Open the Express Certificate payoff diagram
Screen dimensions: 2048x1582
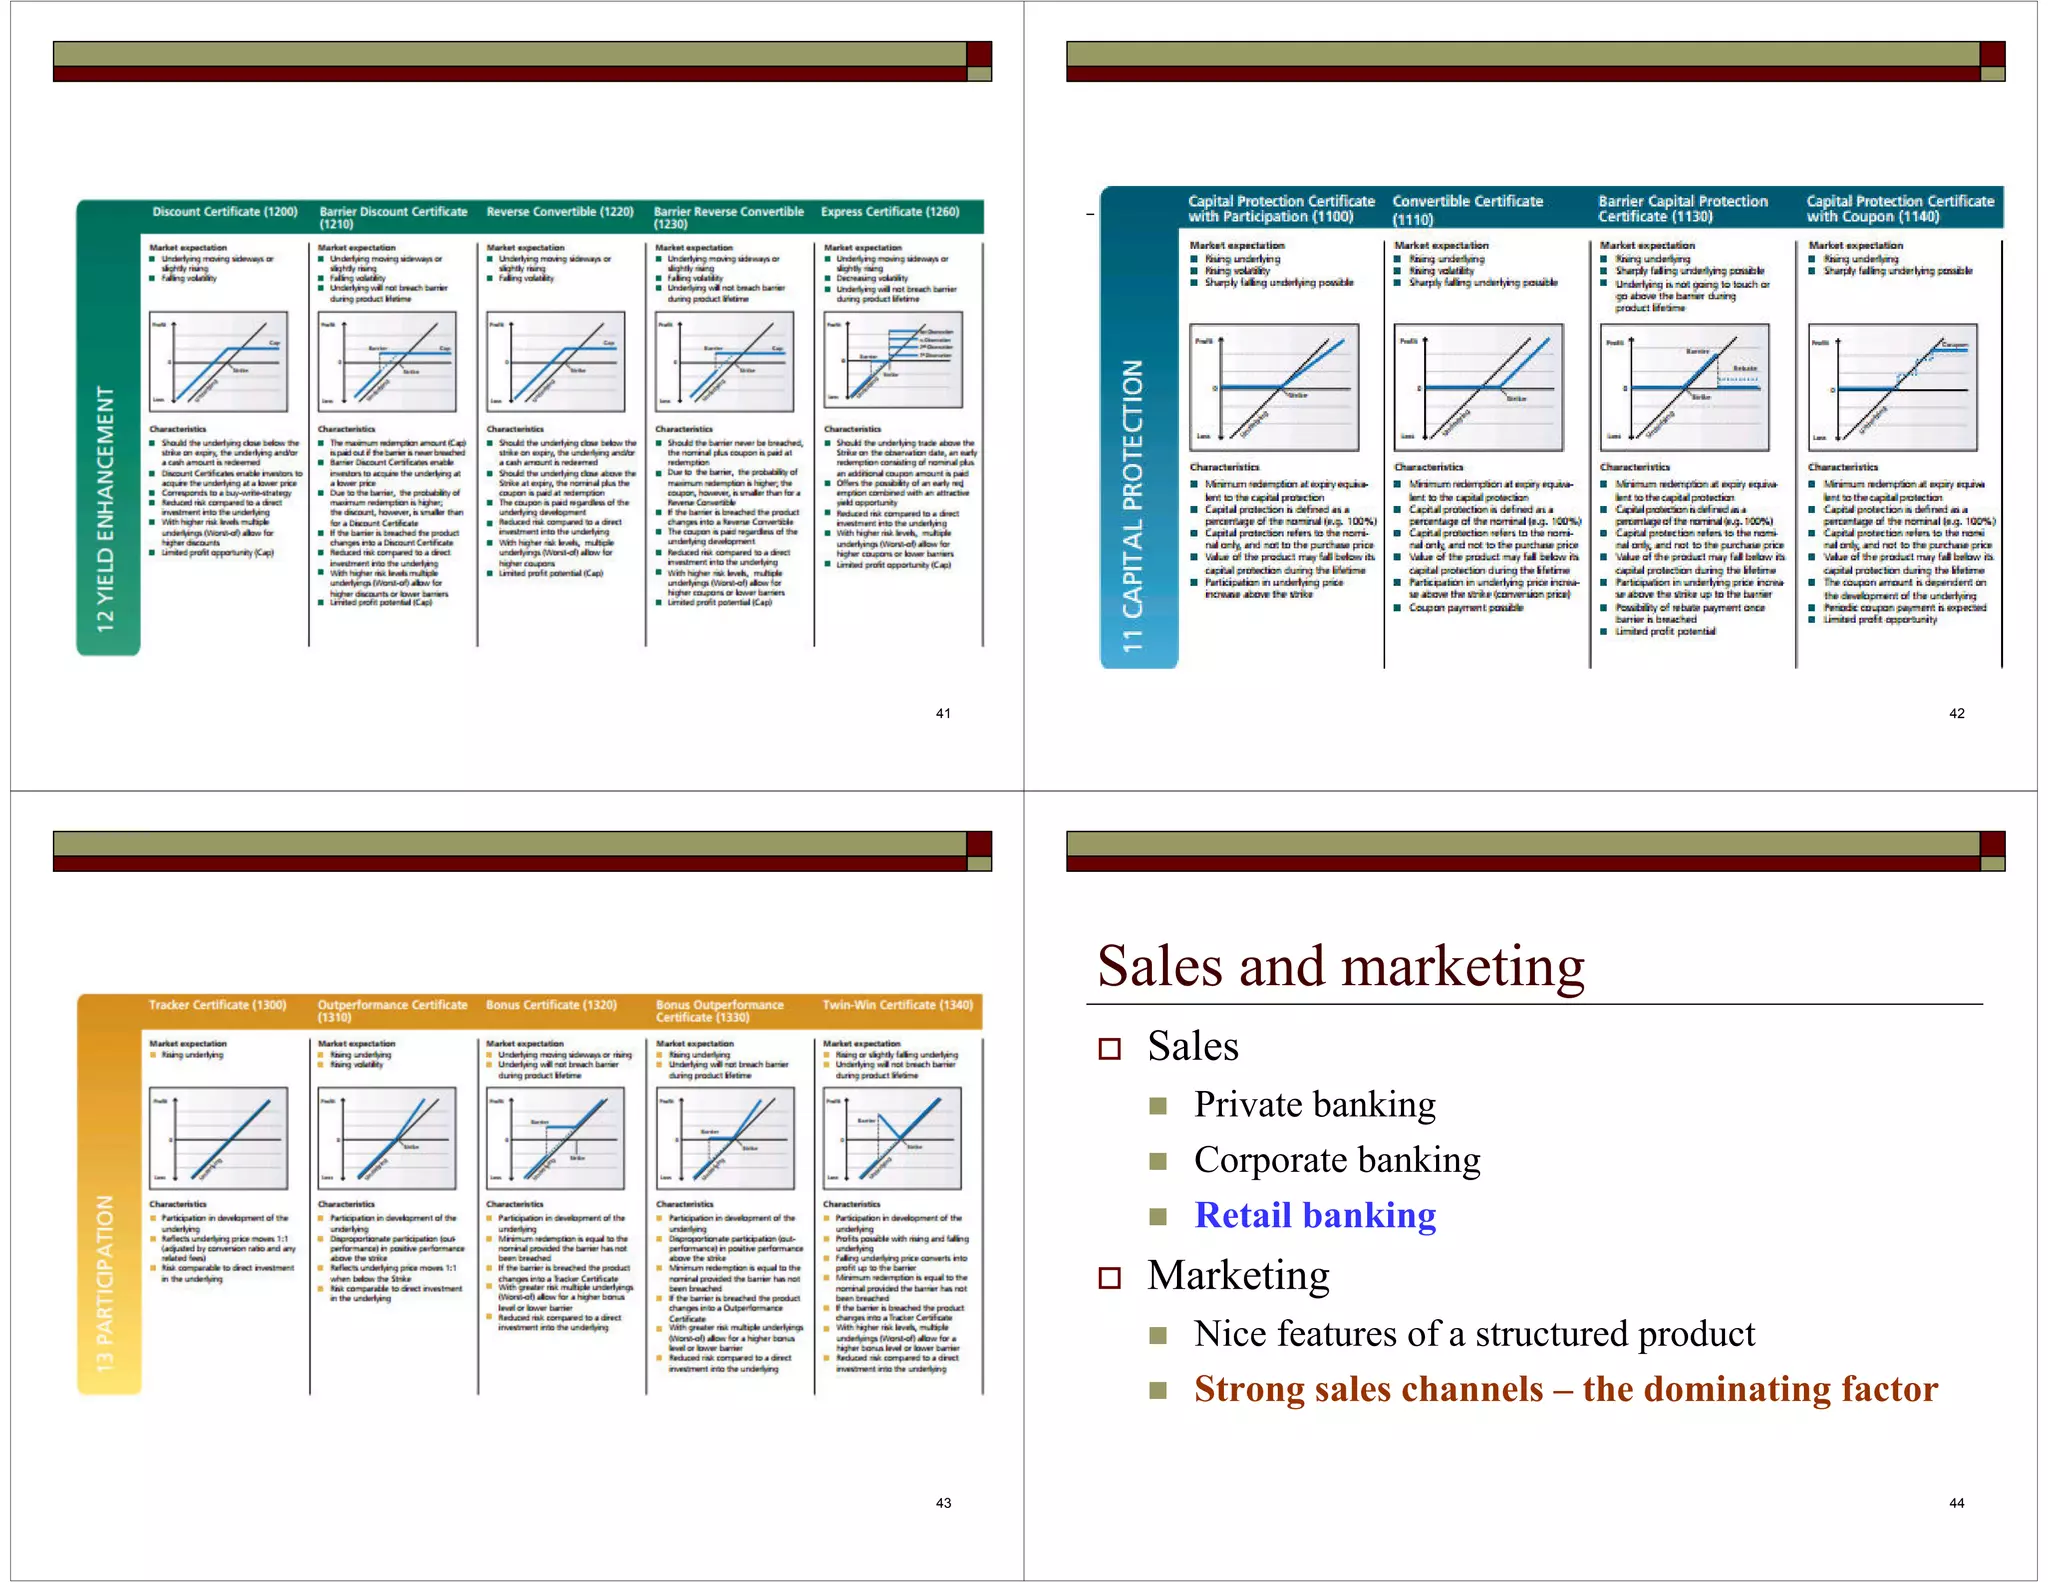pyautogui.click(x=893, y=360)
